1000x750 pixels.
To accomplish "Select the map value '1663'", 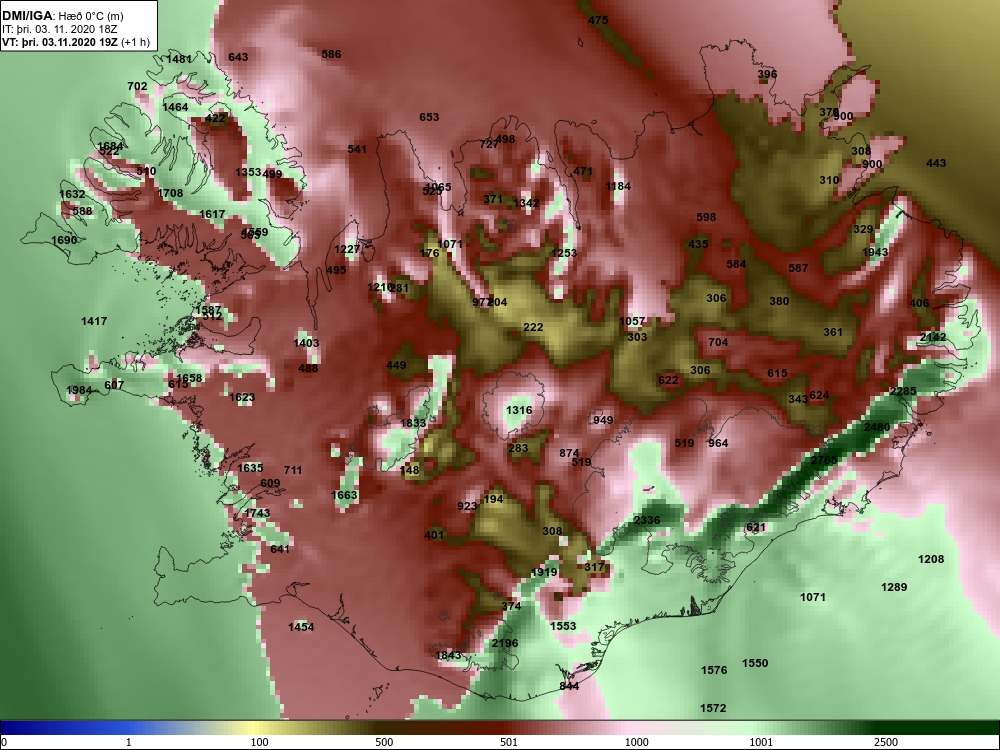I will [344, 496].
